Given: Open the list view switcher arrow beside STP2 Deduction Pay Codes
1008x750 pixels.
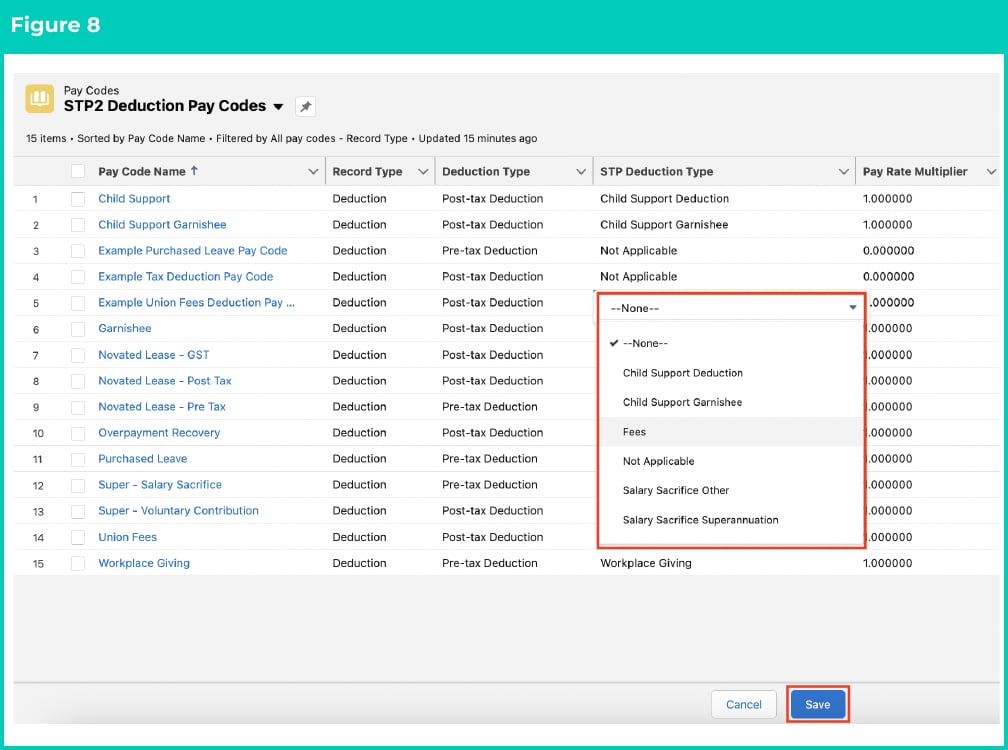Looking at the screenshot, I should coord(278,107).
